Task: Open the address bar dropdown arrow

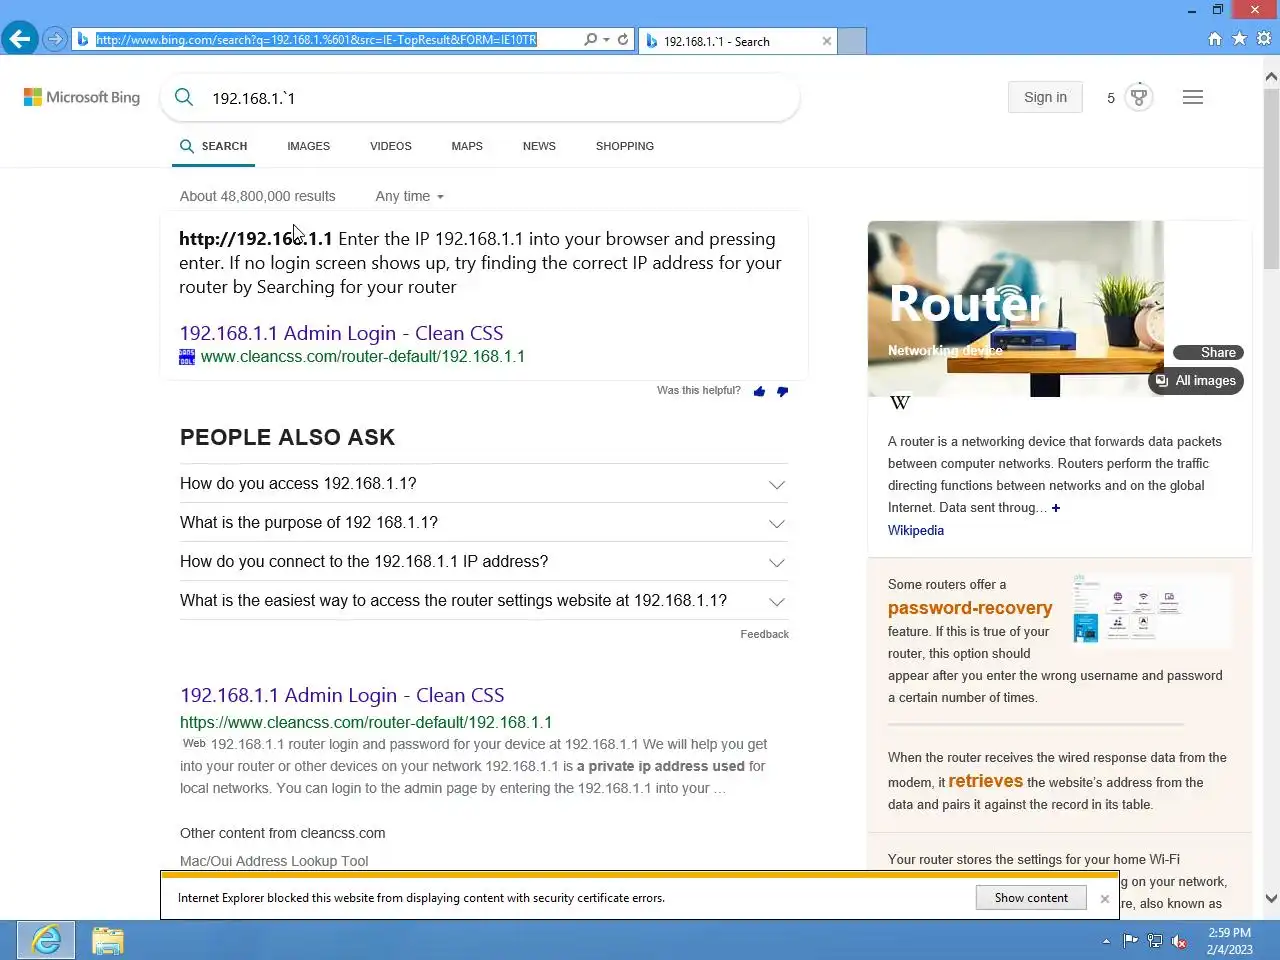Action: tap(606, 40)
